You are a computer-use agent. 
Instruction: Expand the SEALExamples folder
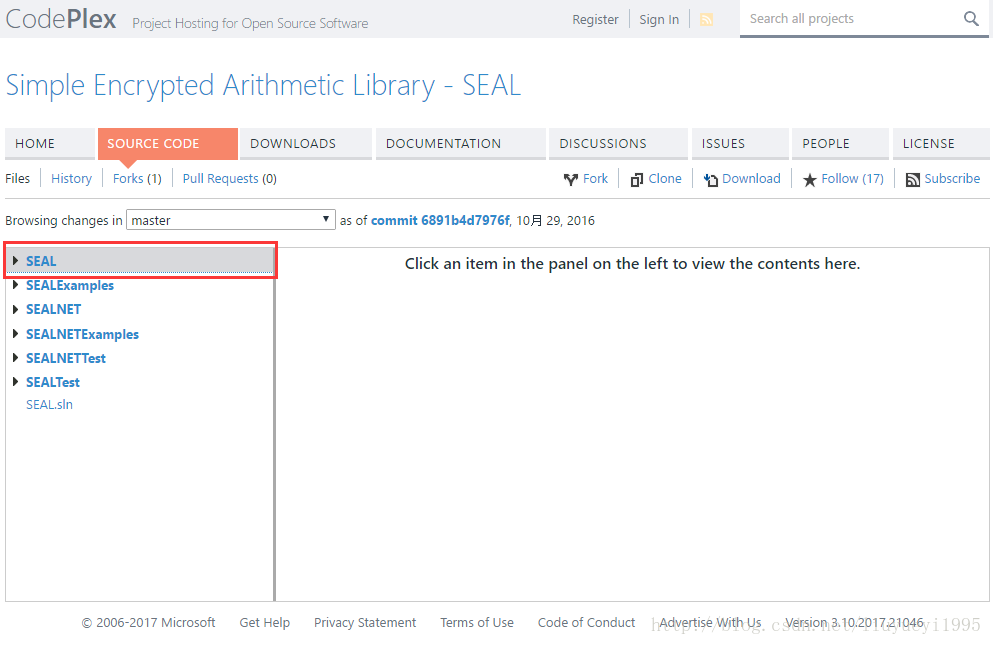coord(16,285)
